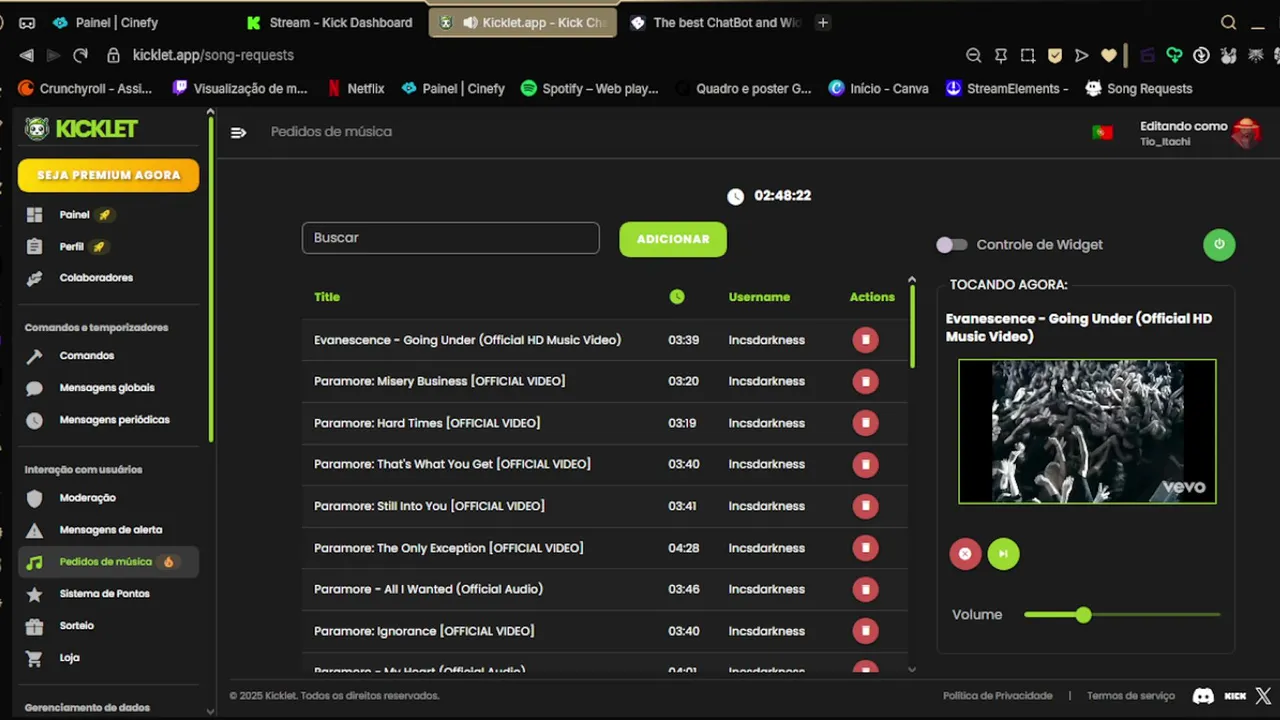Collapse sidebar with hamburger menu icon
This screenshot has width=1280, height=720.
pyautogui.click(x=238, y=132)
